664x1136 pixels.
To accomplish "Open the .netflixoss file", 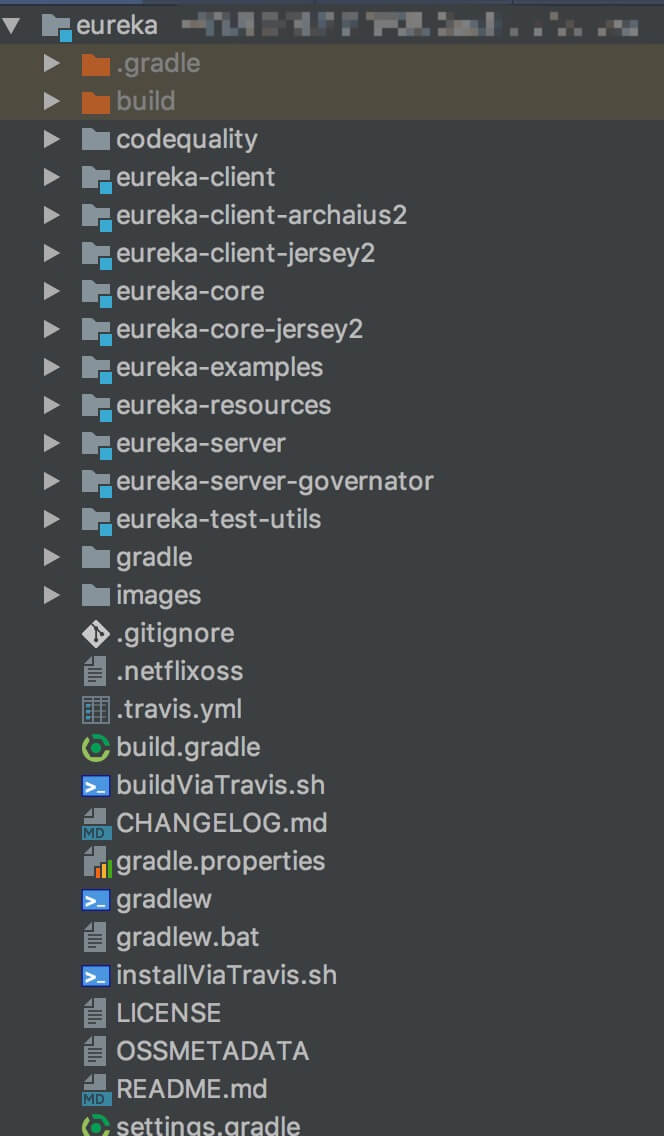I will point(180,672).
